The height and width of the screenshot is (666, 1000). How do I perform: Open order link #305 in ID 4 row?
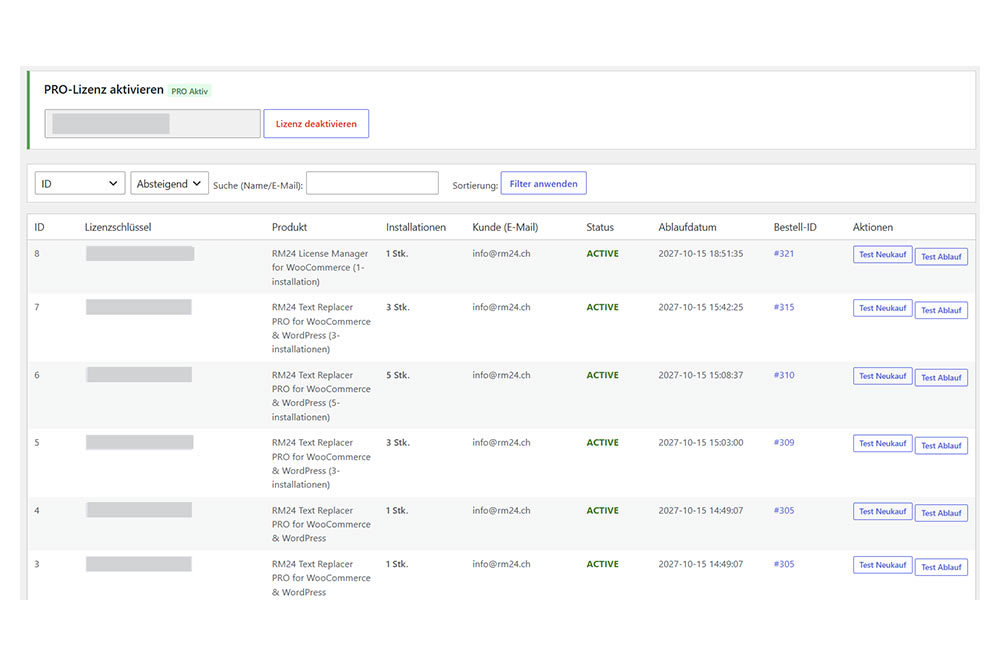784,510
